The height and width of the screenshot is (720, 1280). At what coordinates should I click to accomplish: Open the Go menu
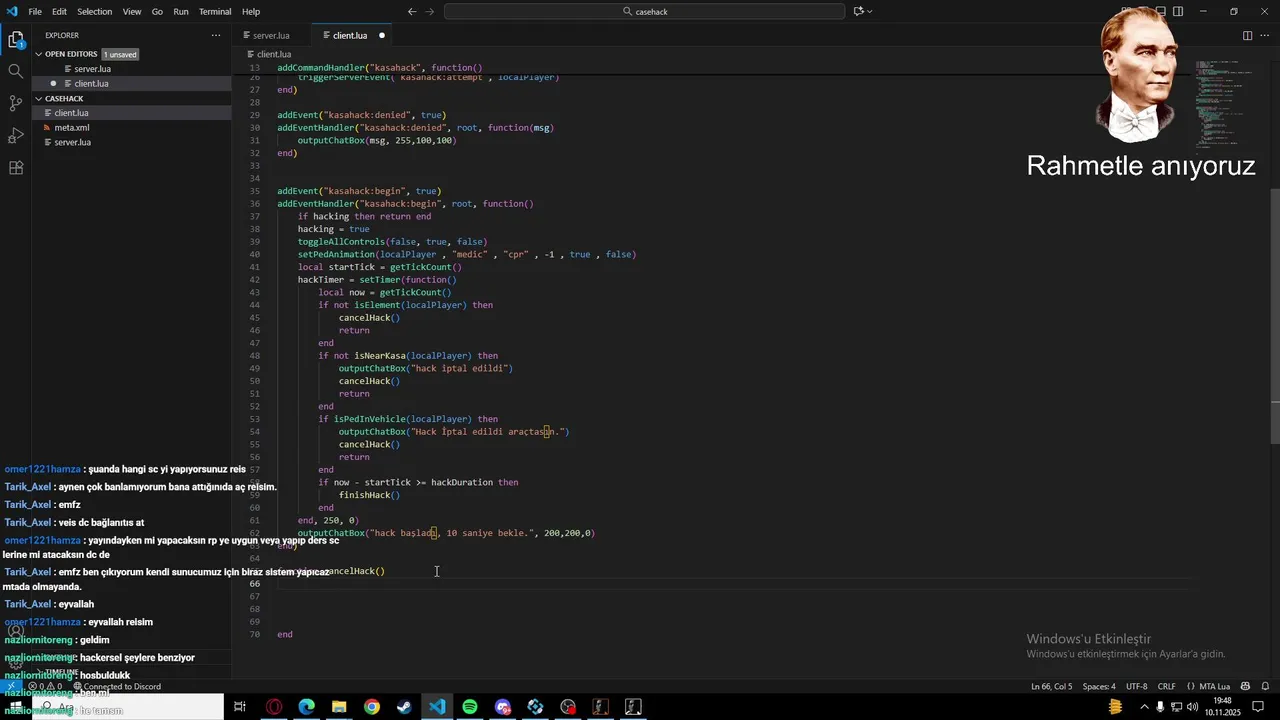click(x=157, y=12)
